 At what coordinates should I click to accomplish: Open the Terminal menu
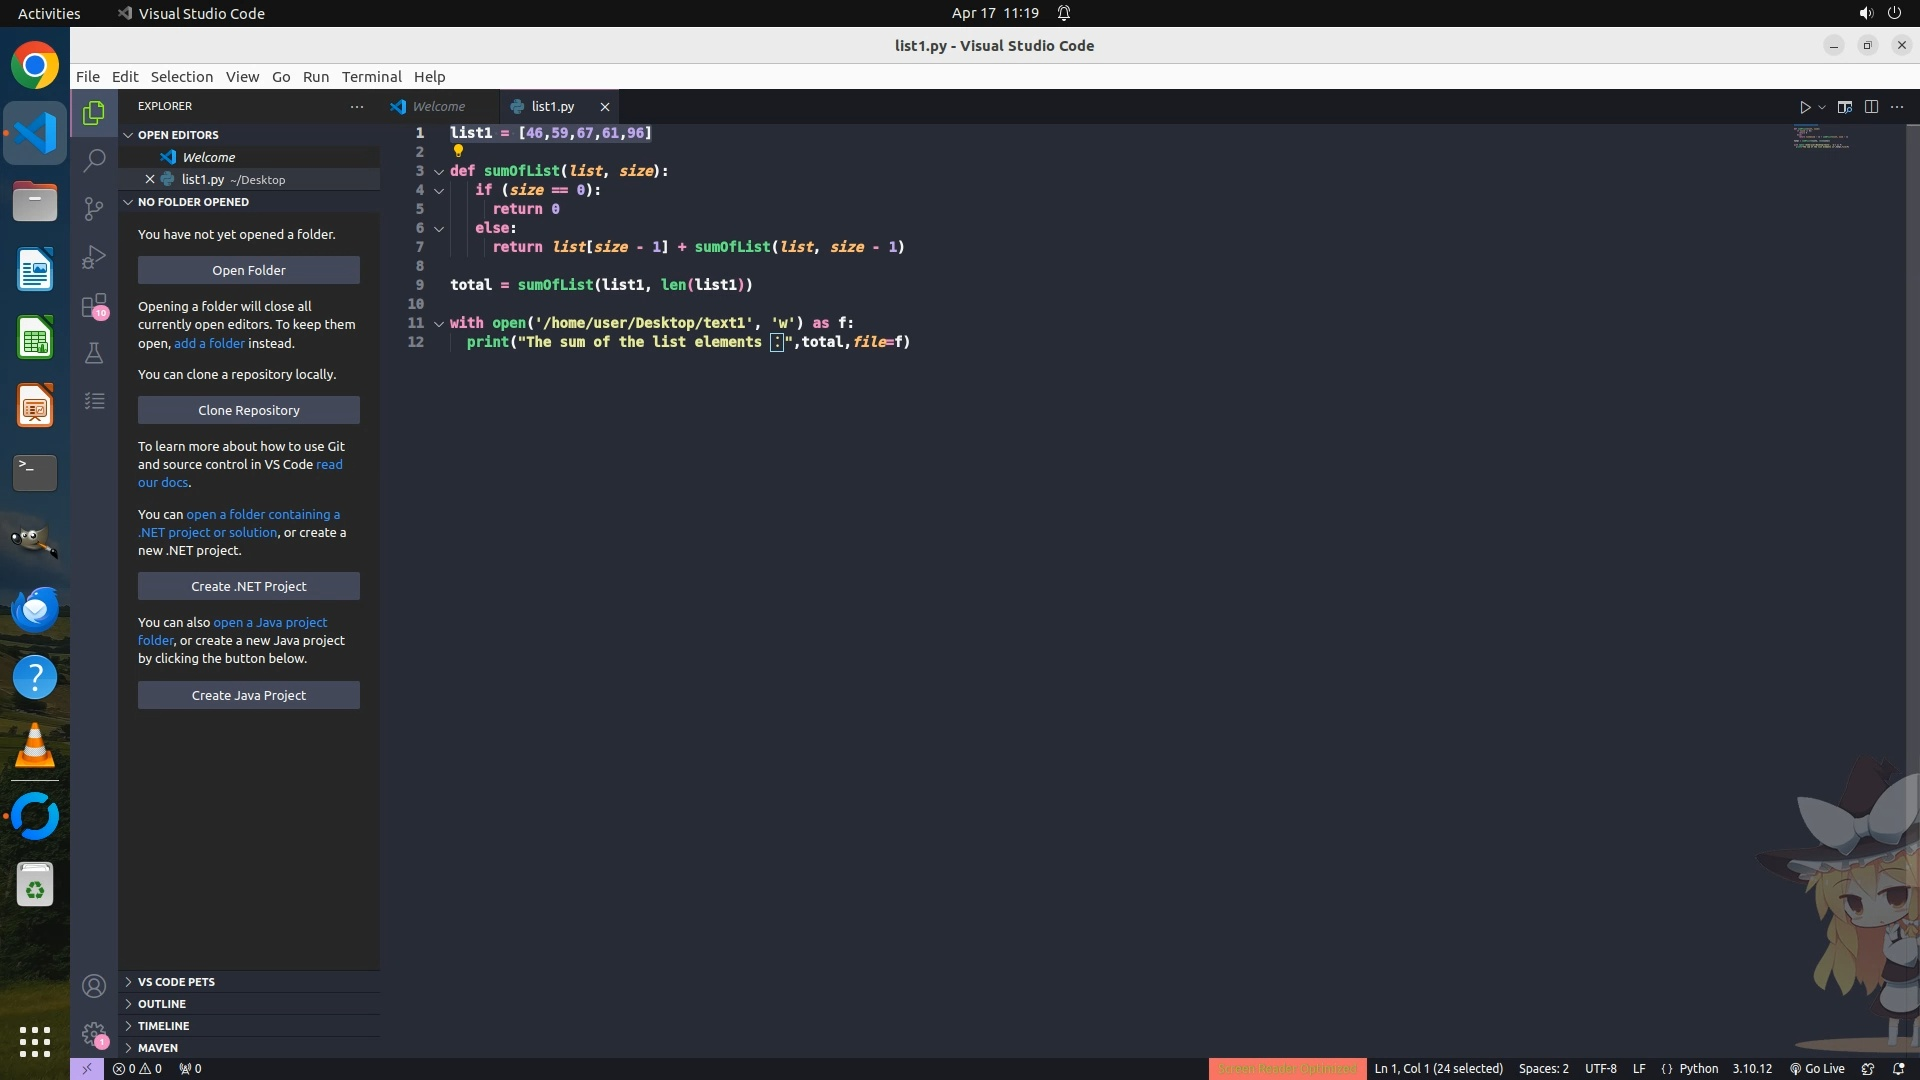[x=371, y=77]
